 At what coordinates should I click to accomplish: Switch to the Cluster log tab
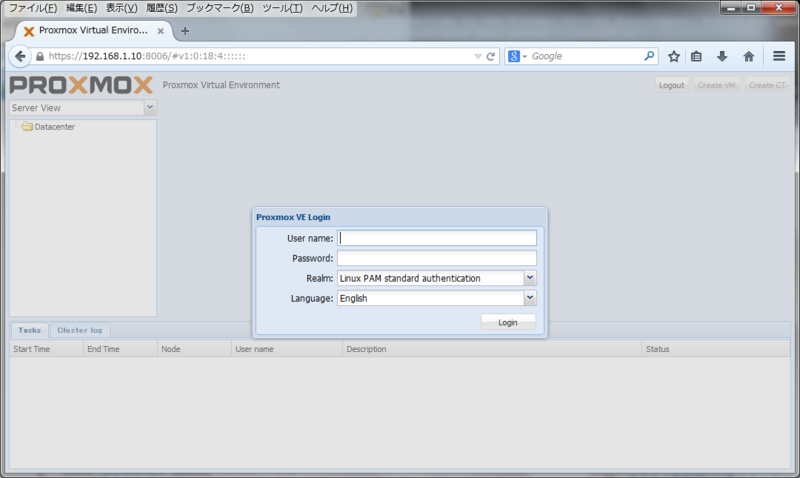click(x=80, y=331)
